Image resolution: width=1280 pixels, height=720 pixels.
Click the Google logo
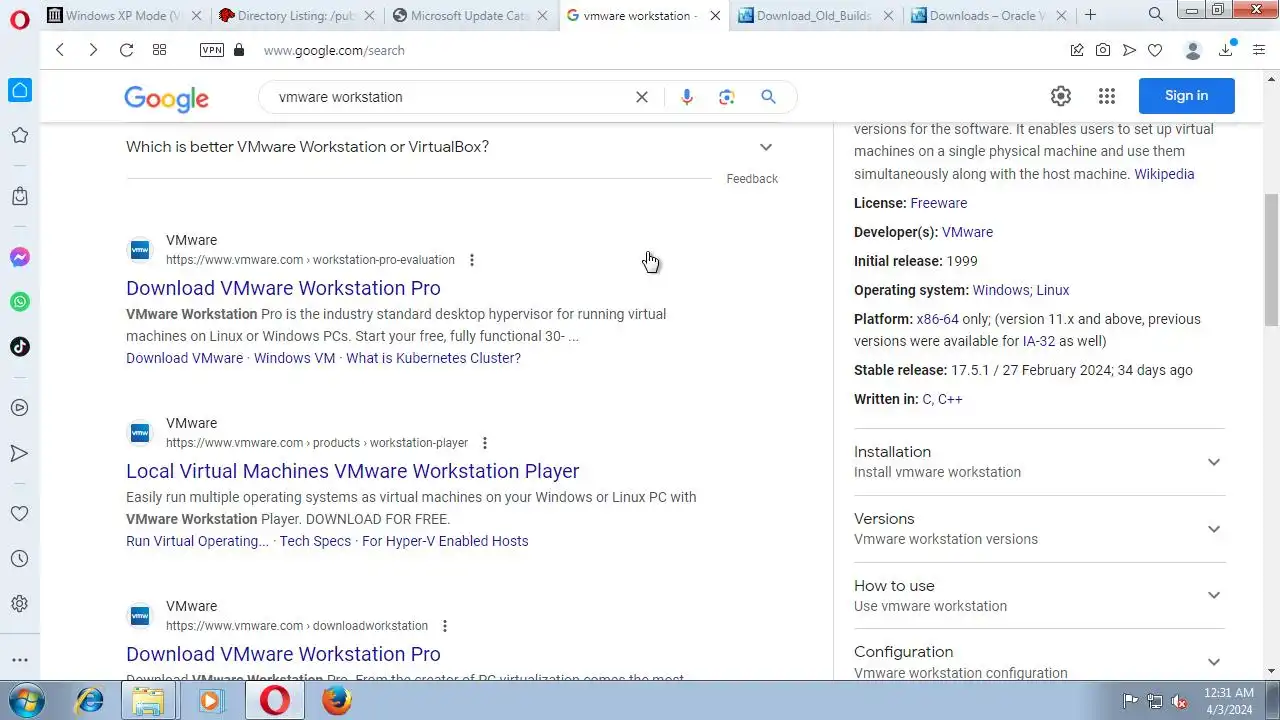pyautogui.click(x=167, y=98)
